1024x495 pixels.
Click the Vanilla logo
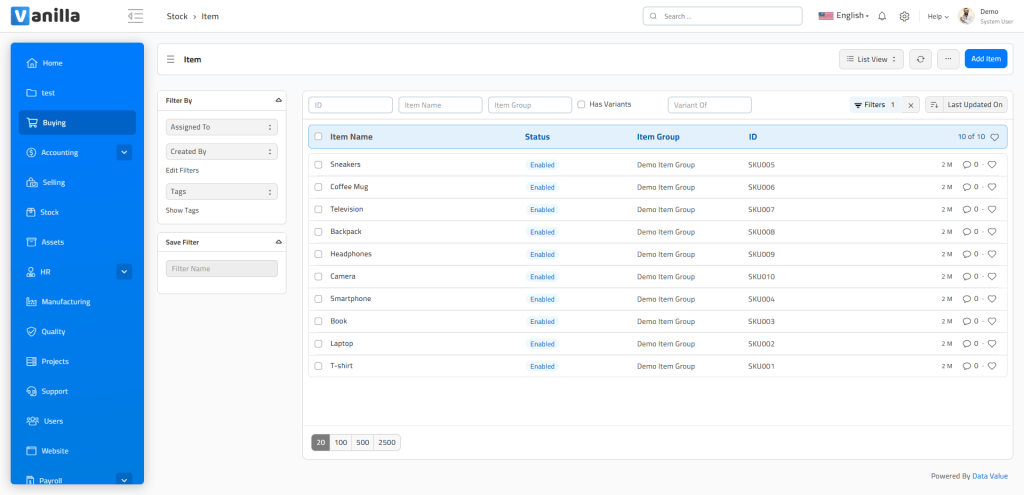coord(46,16)
